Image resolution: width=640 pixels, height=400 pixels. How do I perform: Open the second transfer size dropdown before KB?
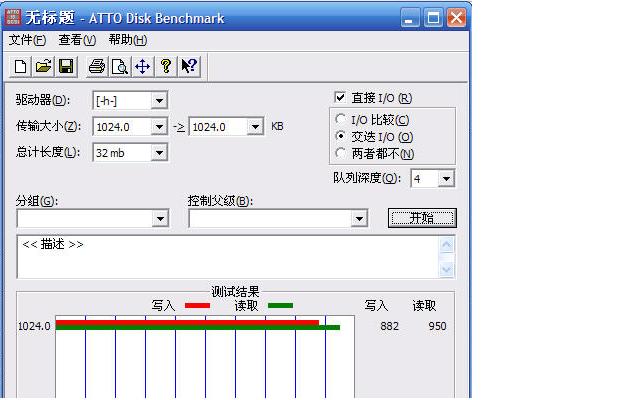tap(255, 127)
